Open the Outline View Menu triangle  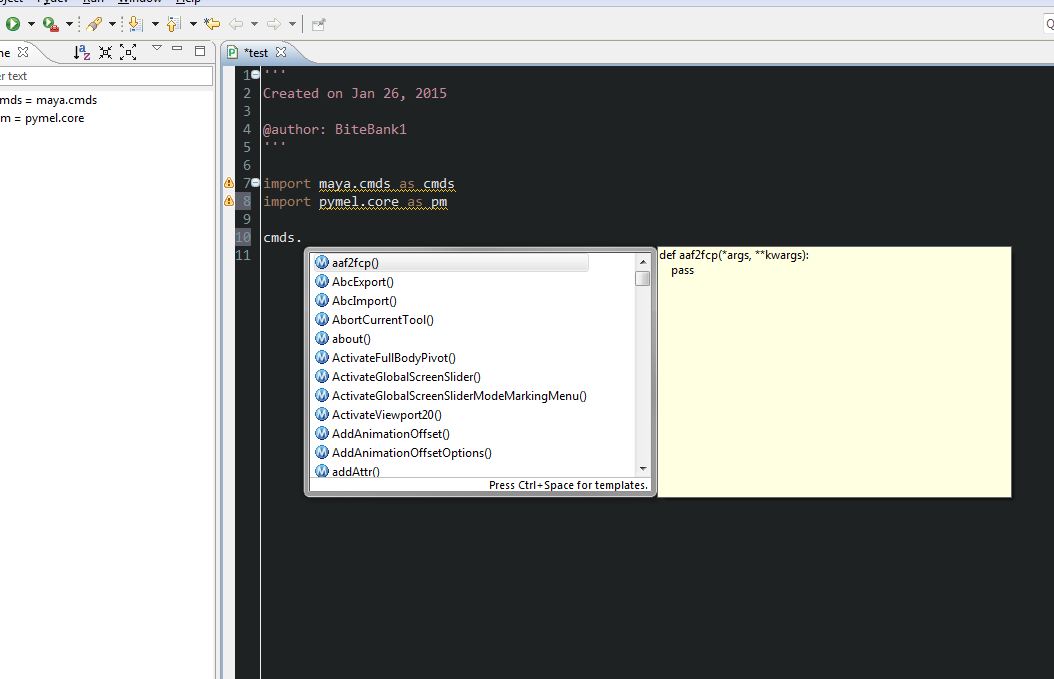157,48
